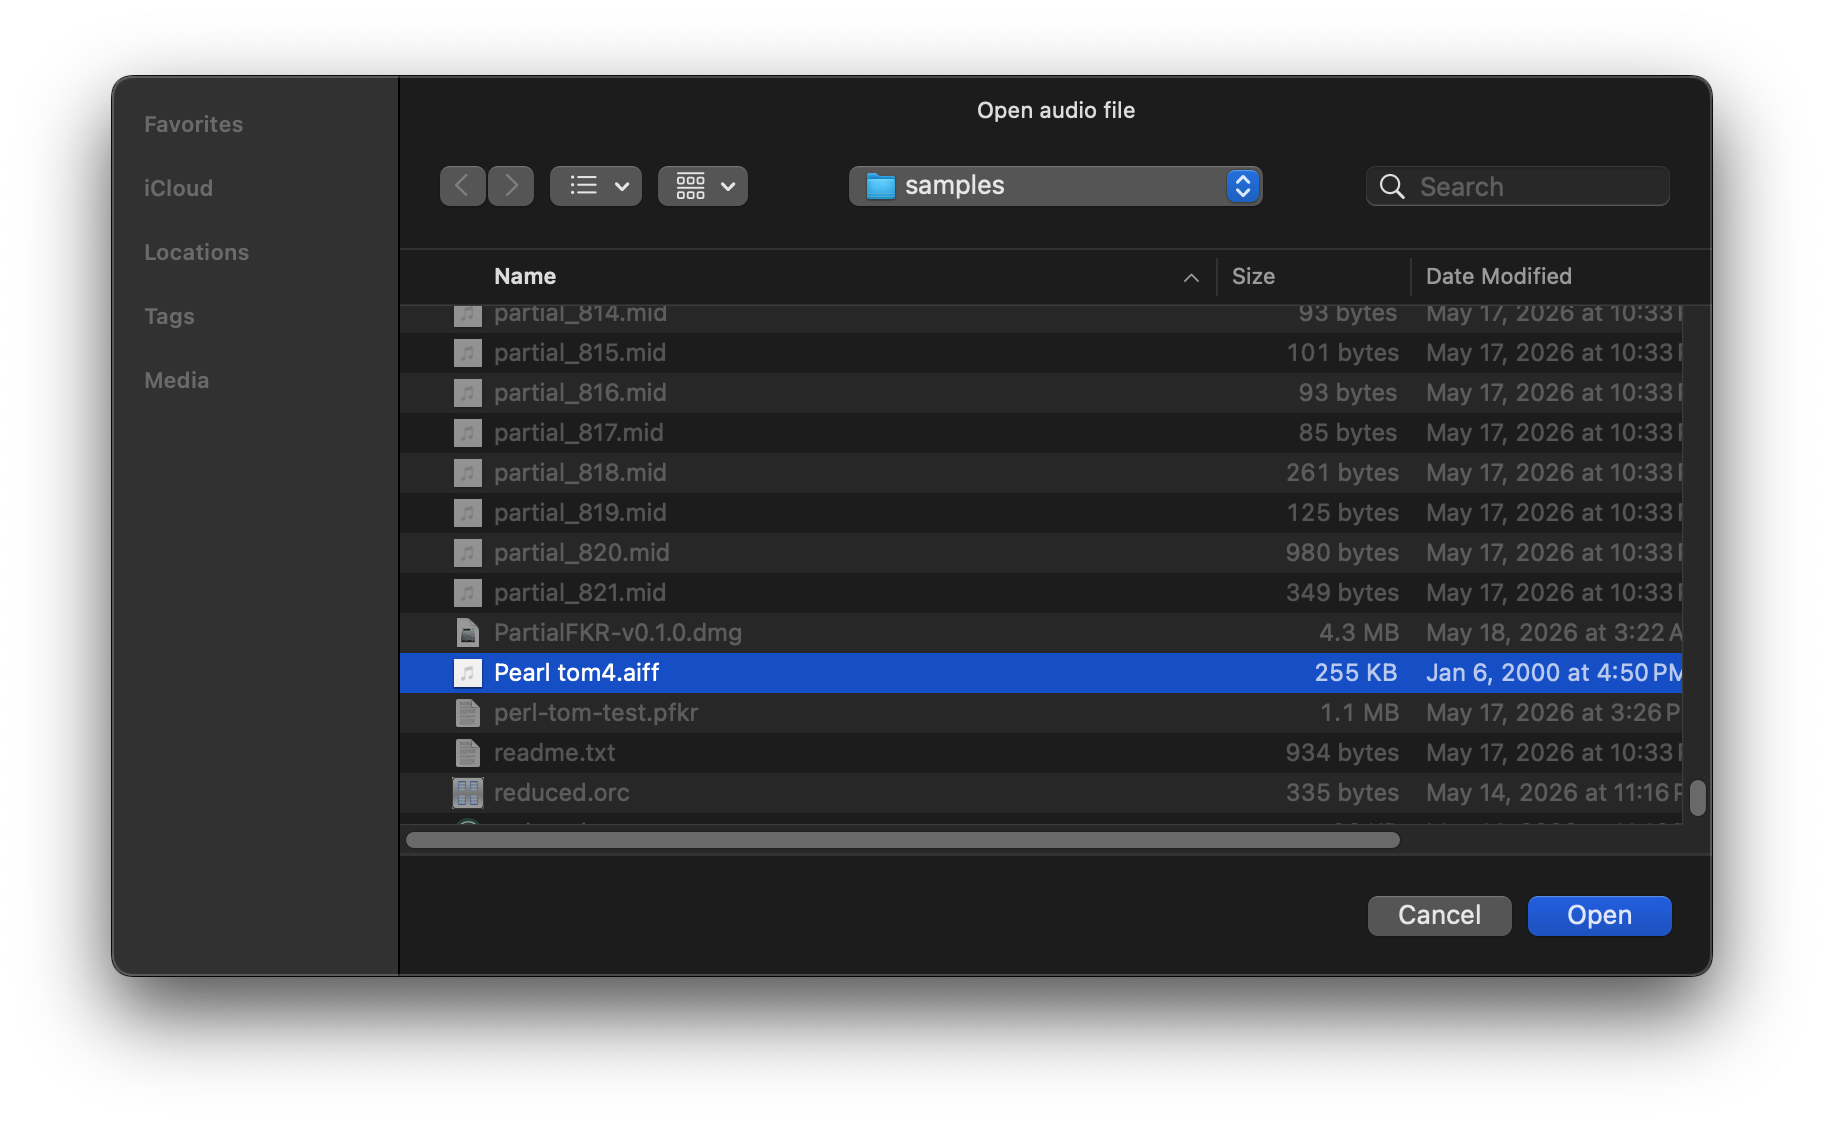The image size is (1824, 1124).
Task: Open the selected audio file
Action: (x=1599, y=915)
